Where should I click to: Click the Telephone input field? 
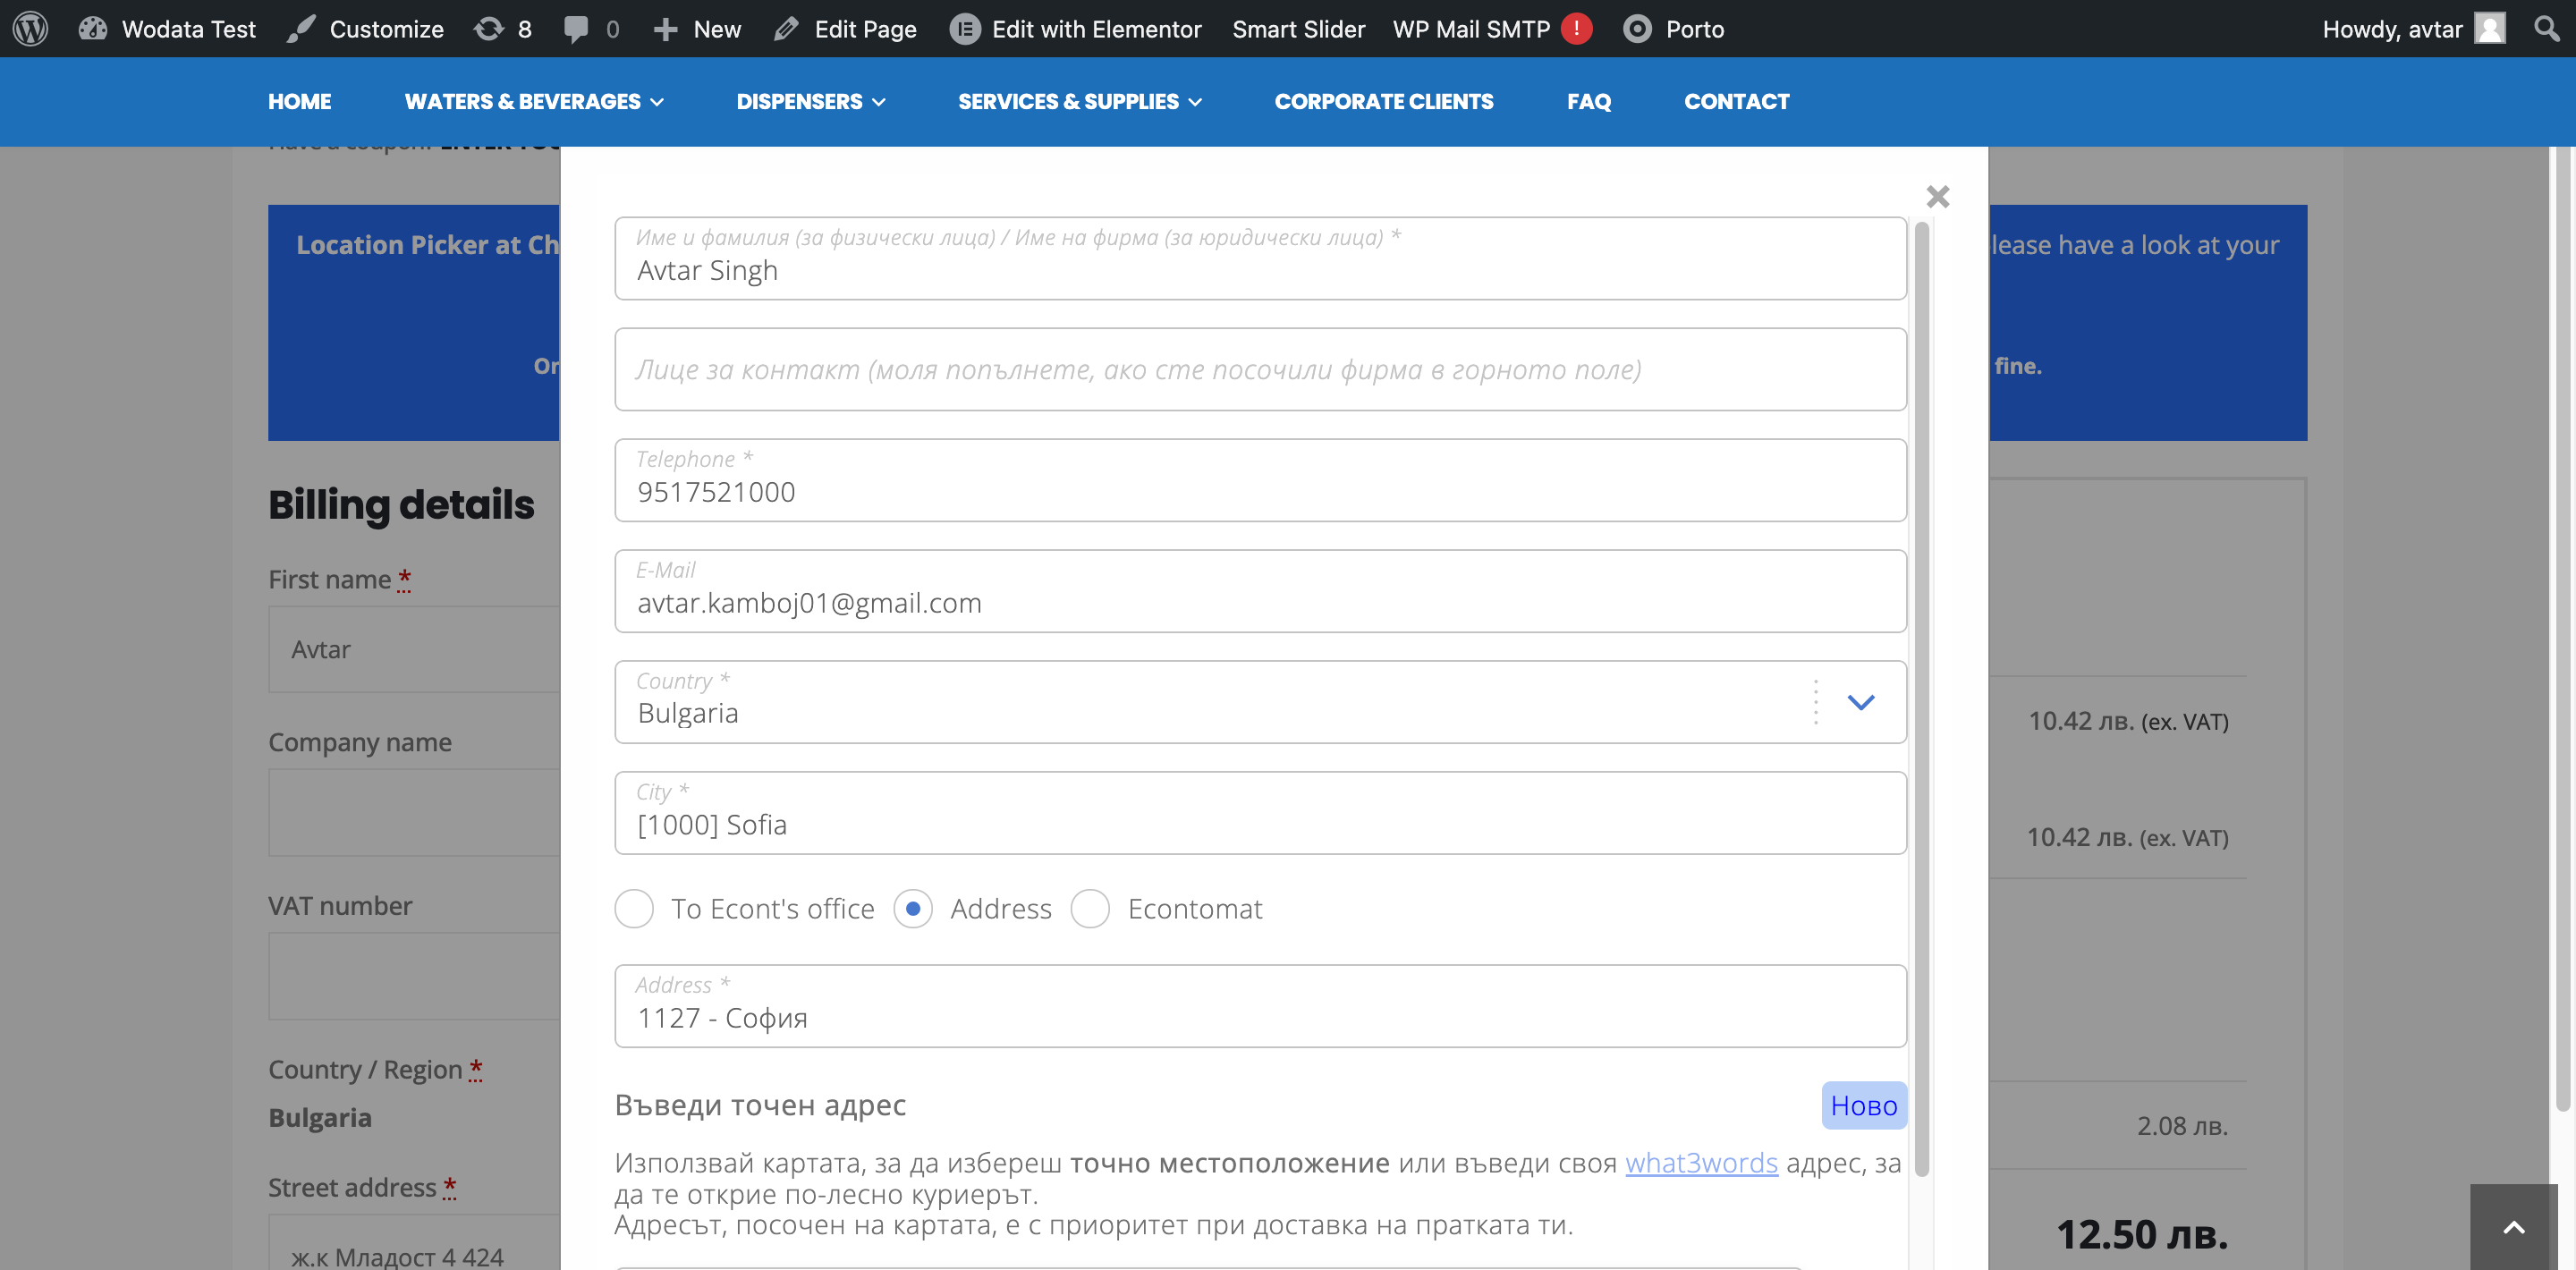coord(1260,480)
